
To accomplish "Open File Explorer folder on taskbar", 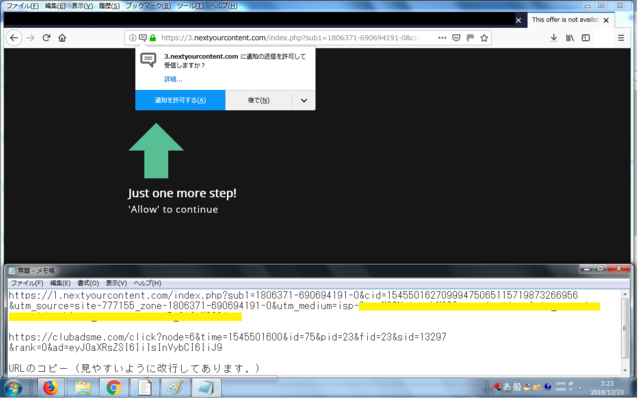I will [x=82, y=387].
